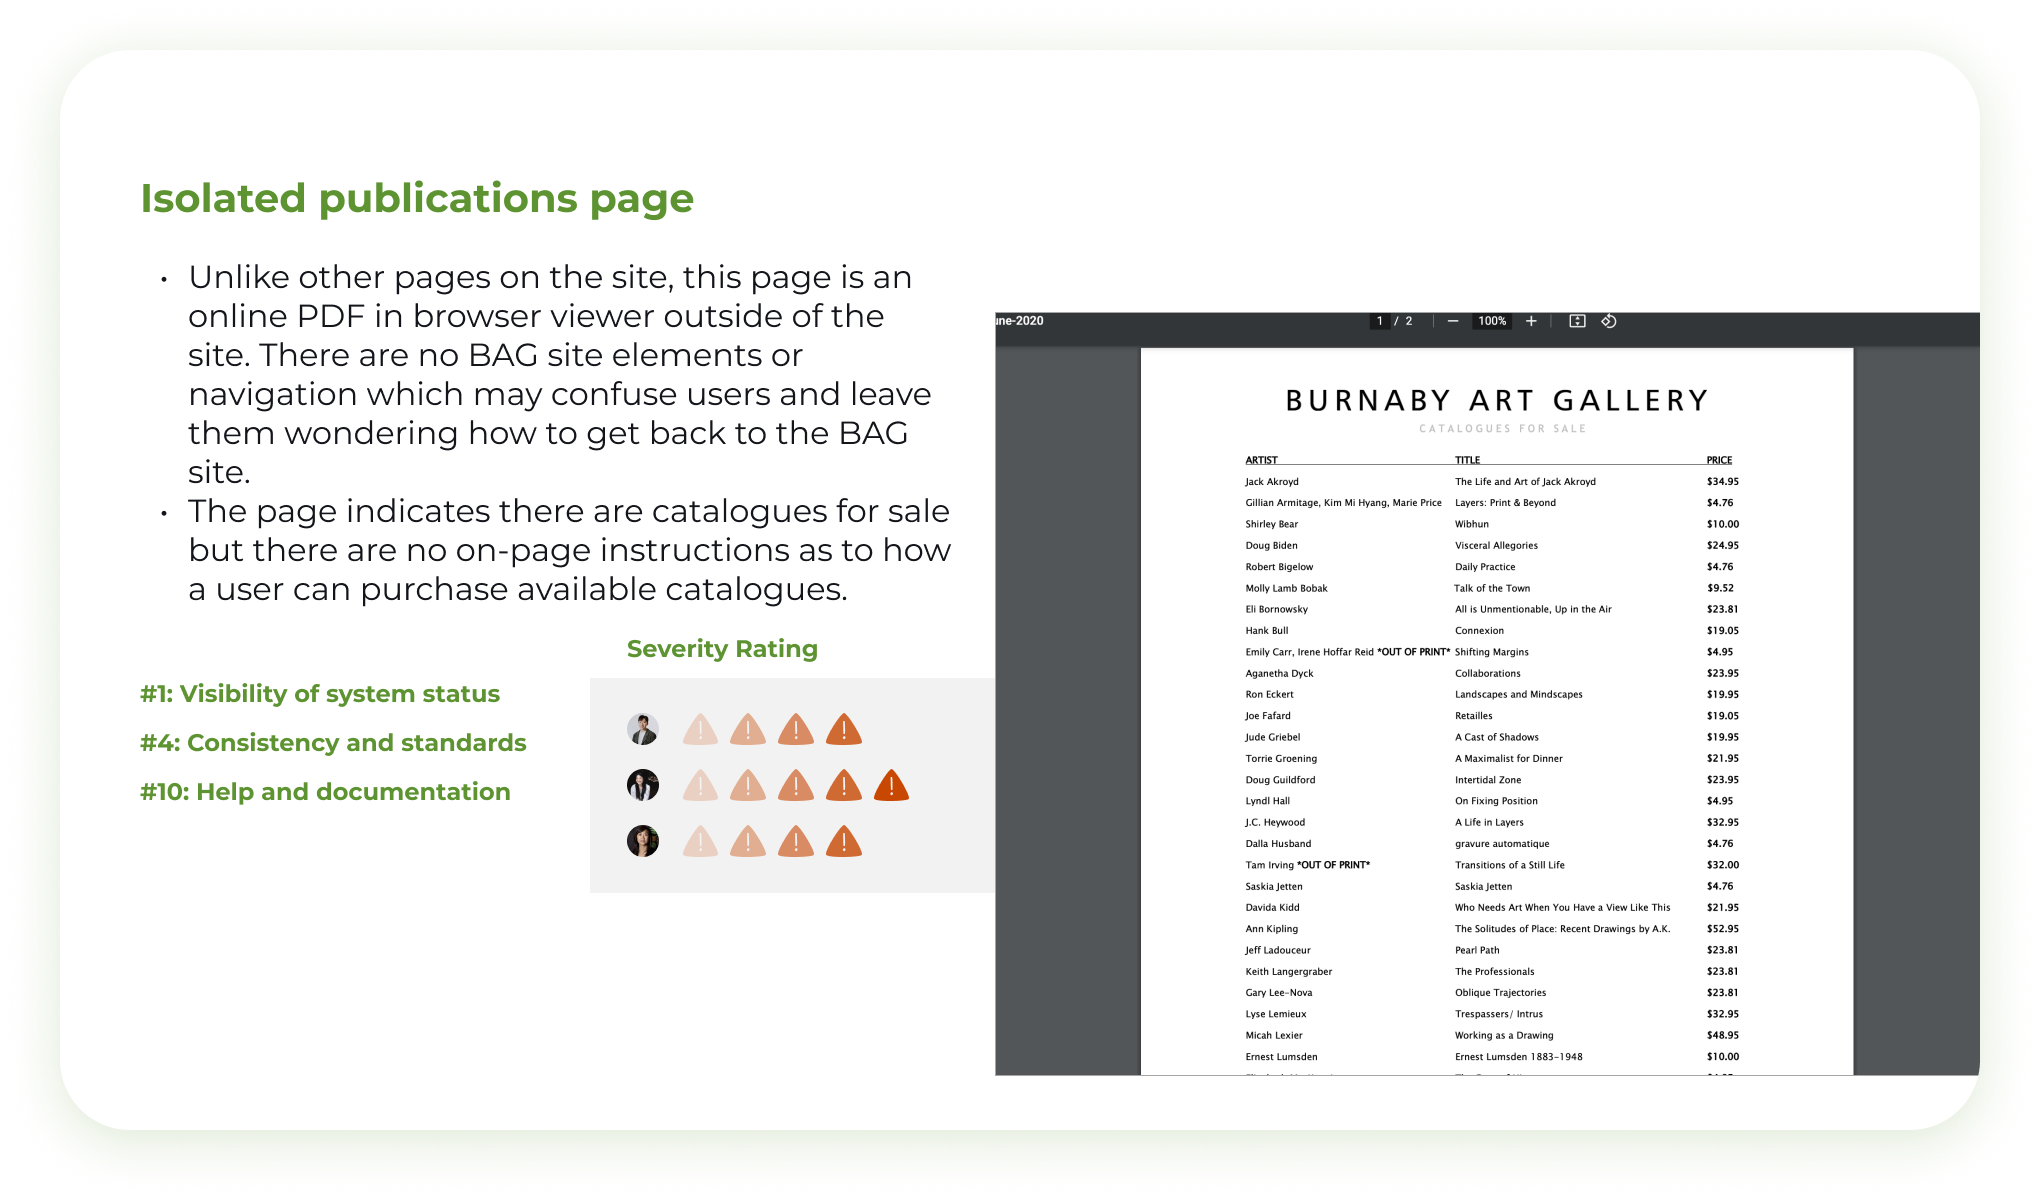This screenshot has width=2040, height=1200.
Task: Click the title 'Intertidal Zone'
Action: pos(1488,780)
